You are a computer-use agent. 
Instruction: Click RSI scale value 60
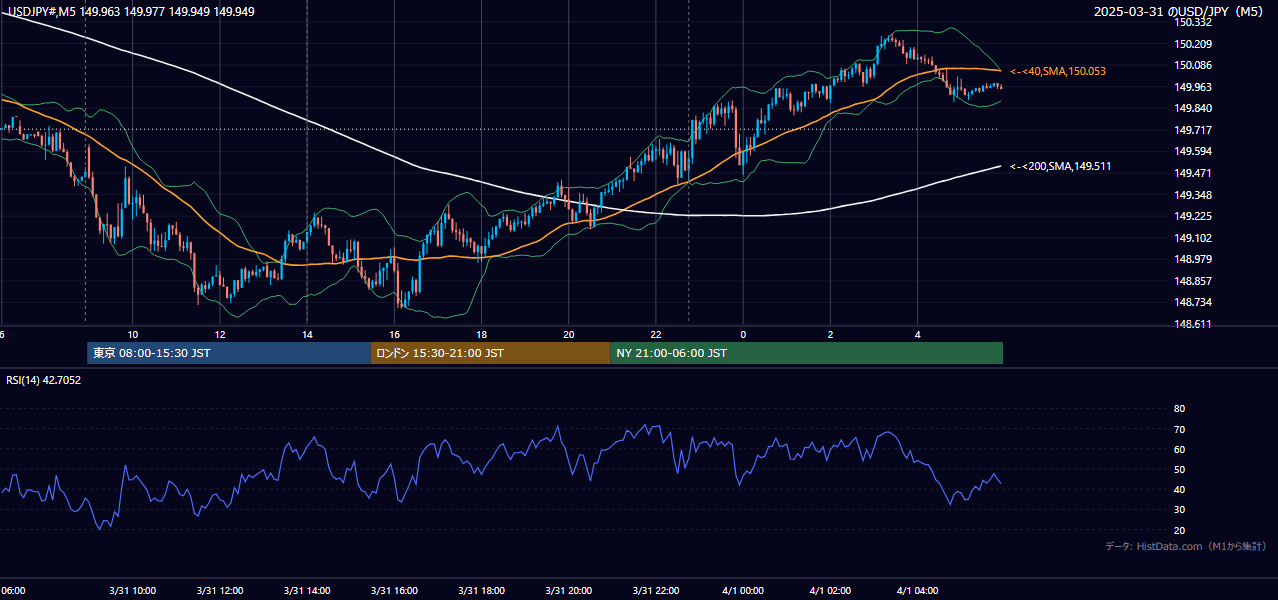click(x=1179, y=449)
